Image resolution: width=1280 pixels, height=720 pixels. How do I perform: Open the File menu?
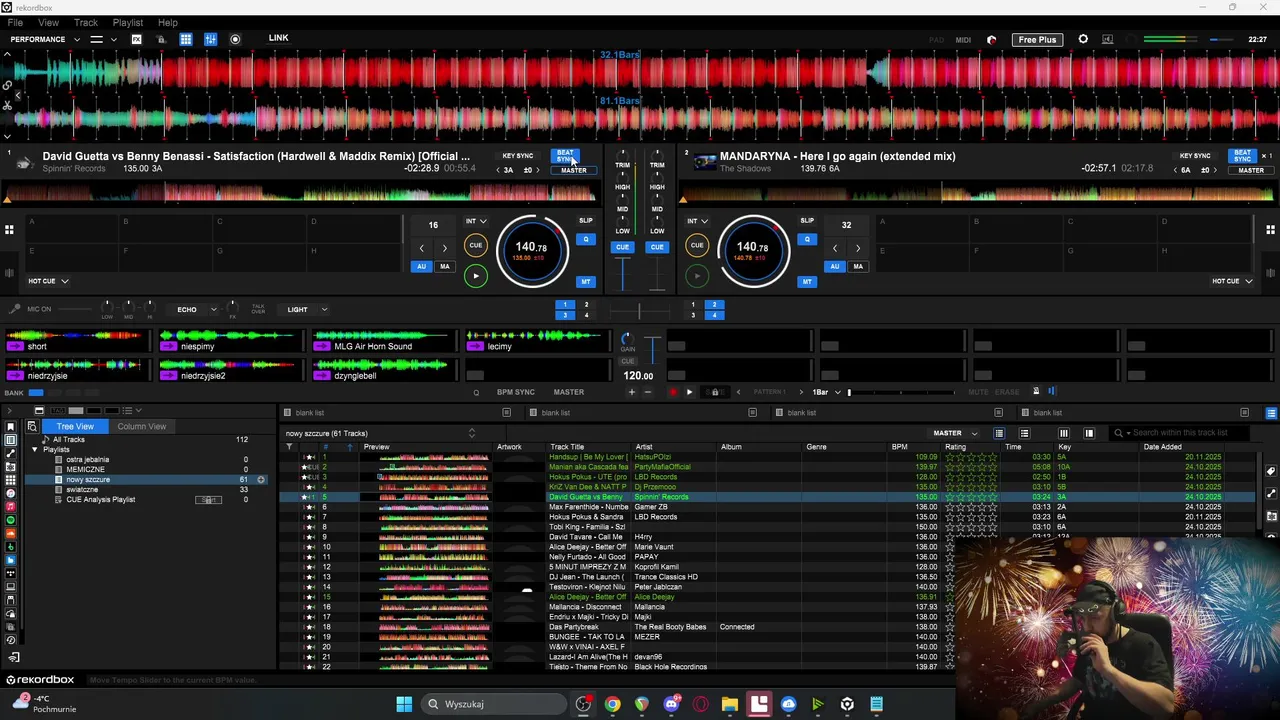click(15, 22)
